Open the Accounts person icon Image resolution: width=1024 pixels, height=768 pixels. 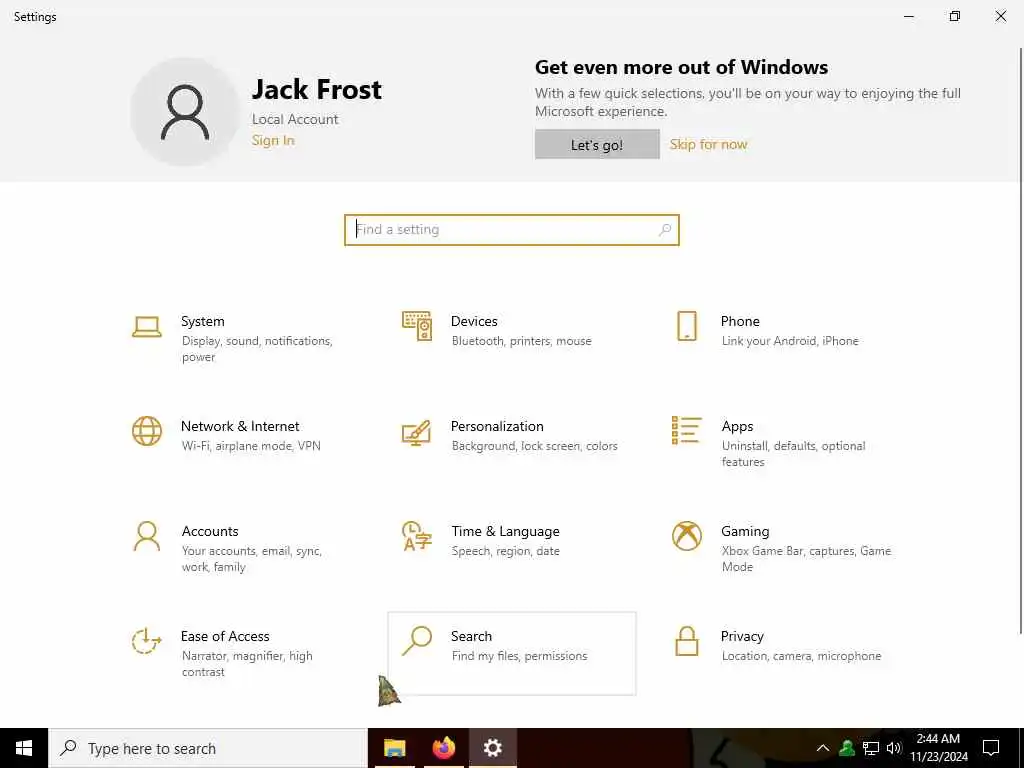(x=146, y=536)
